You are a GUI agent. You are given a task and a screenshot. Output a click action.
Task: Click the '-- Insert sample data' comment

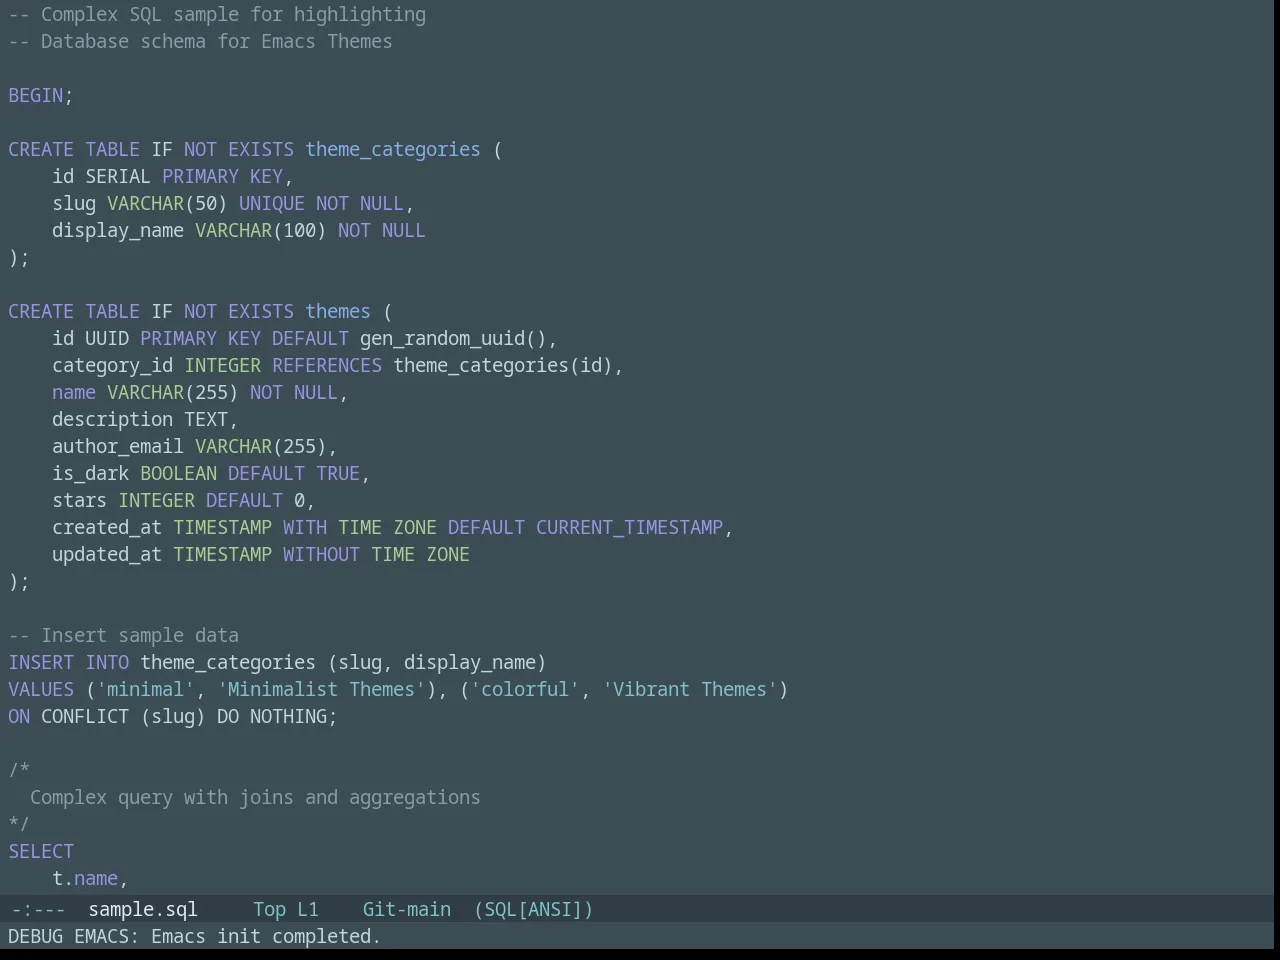click(124, 635)
